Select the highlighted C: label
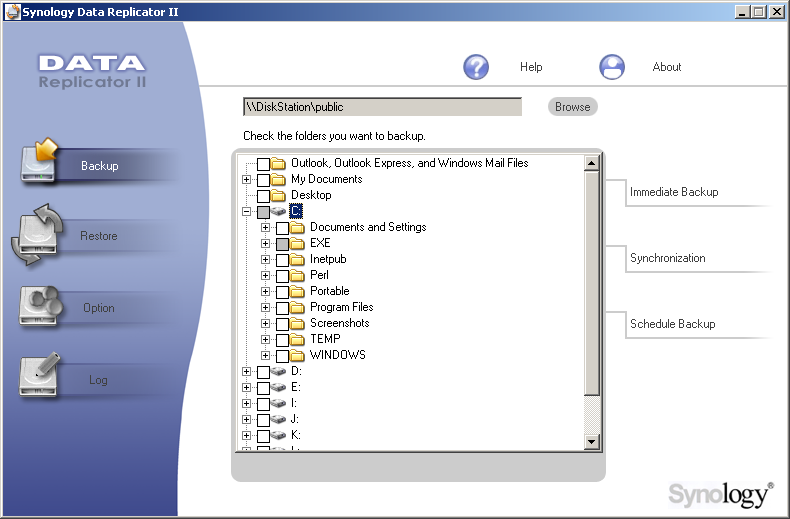The height and width of the screenshot is (519, 790). pyautogui.click(x=296, y=211)
